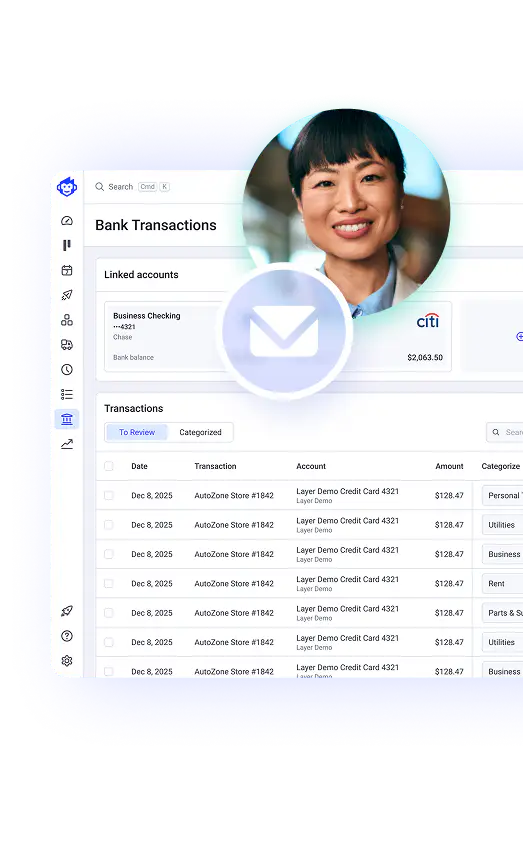Open the trending chart sidebar icon
Viewport: 523px width, 848px height.
point(67,444)
